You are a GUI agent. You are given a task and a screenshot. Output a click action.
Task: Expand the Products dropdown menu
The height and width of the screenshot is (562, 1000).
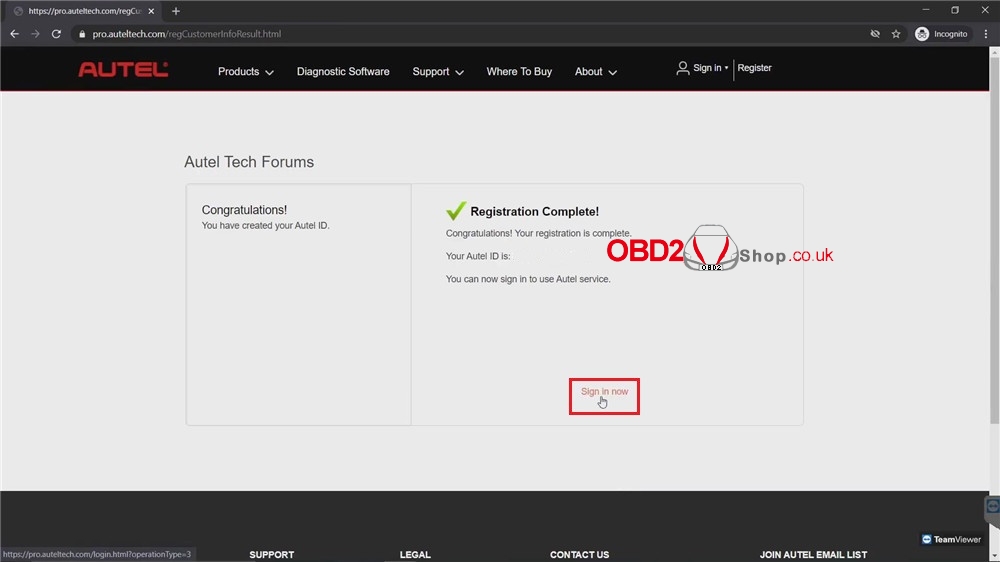246,72
